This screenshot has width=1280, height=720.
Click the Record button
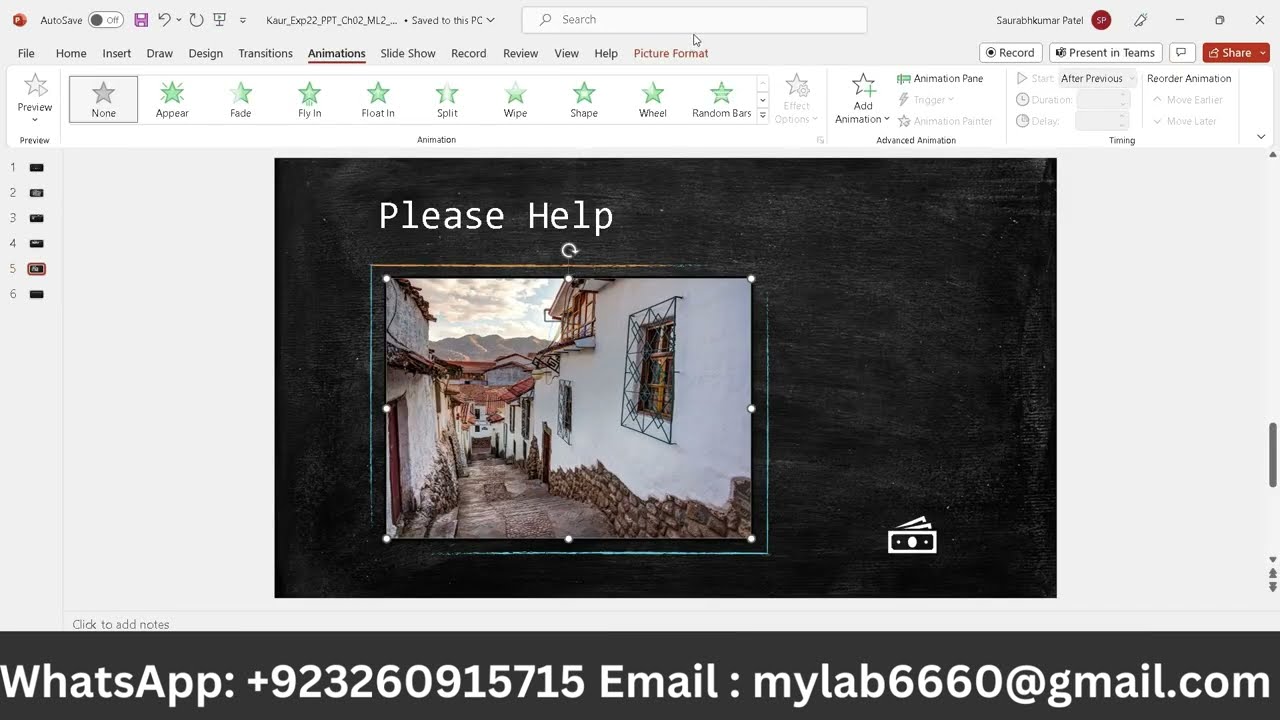coord(1010,53)
